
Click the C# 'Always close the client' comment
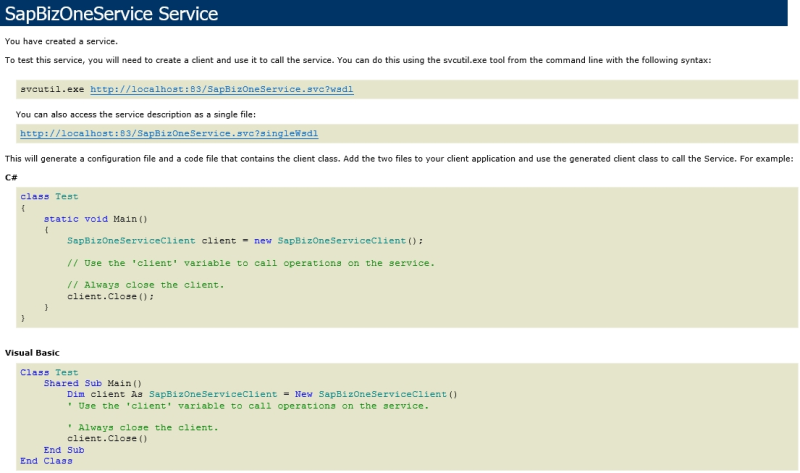(x=145, y=285)
